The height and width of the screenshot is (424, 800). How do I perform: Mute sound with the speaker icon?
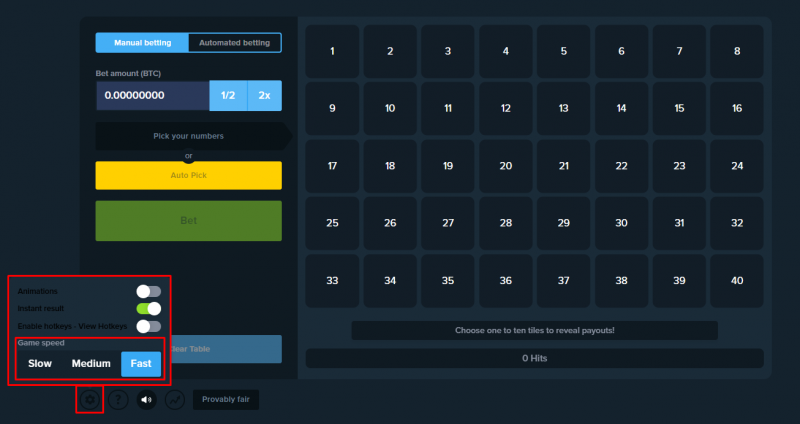click(146, 400)
